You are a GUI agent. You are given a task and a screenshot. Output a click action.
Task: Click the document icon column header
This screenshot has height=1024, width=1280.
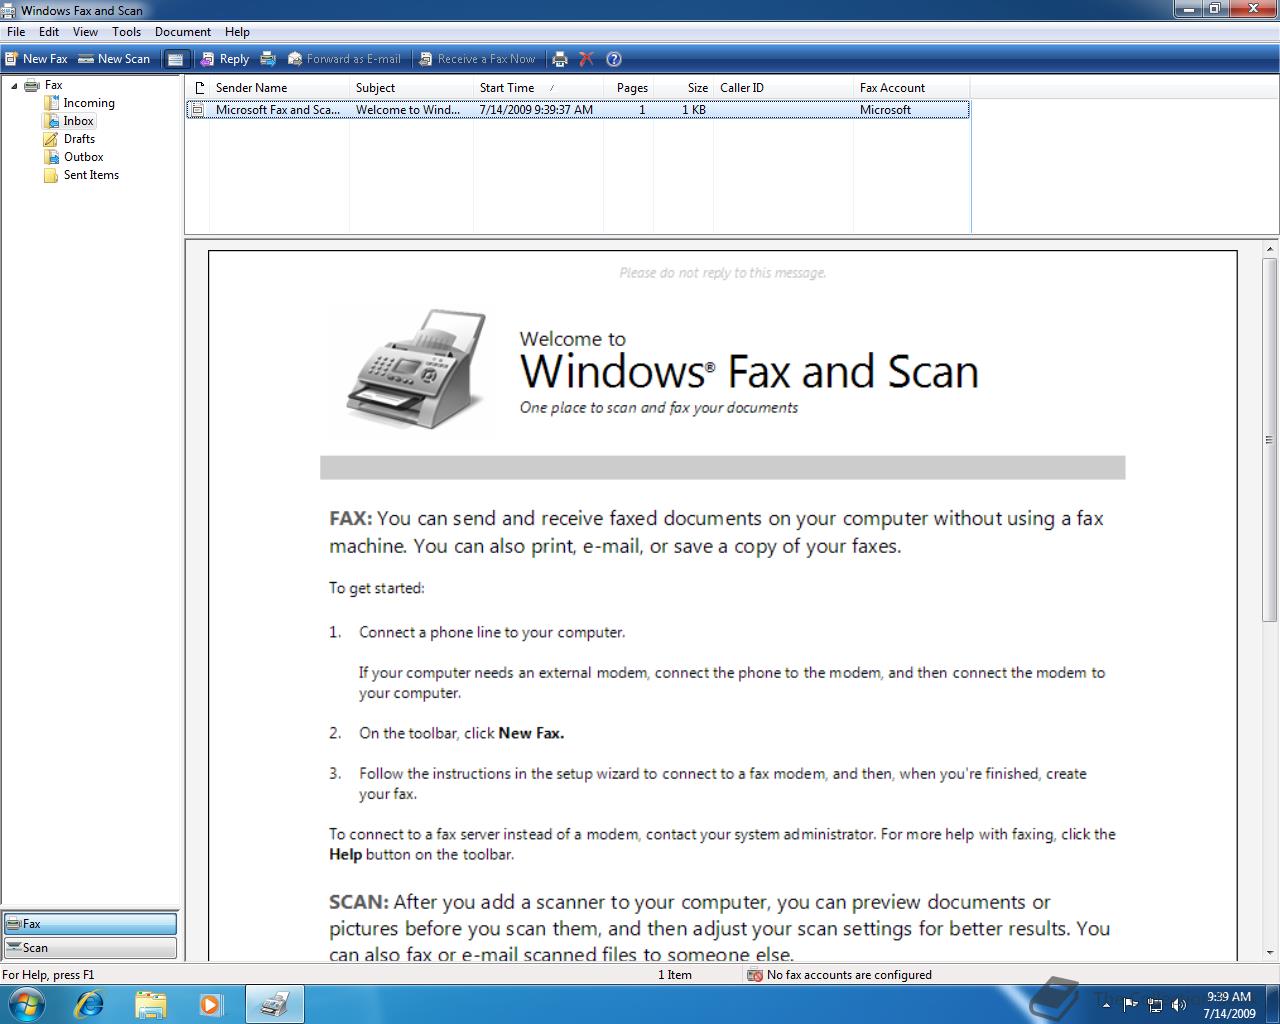[x=198, y=88]
